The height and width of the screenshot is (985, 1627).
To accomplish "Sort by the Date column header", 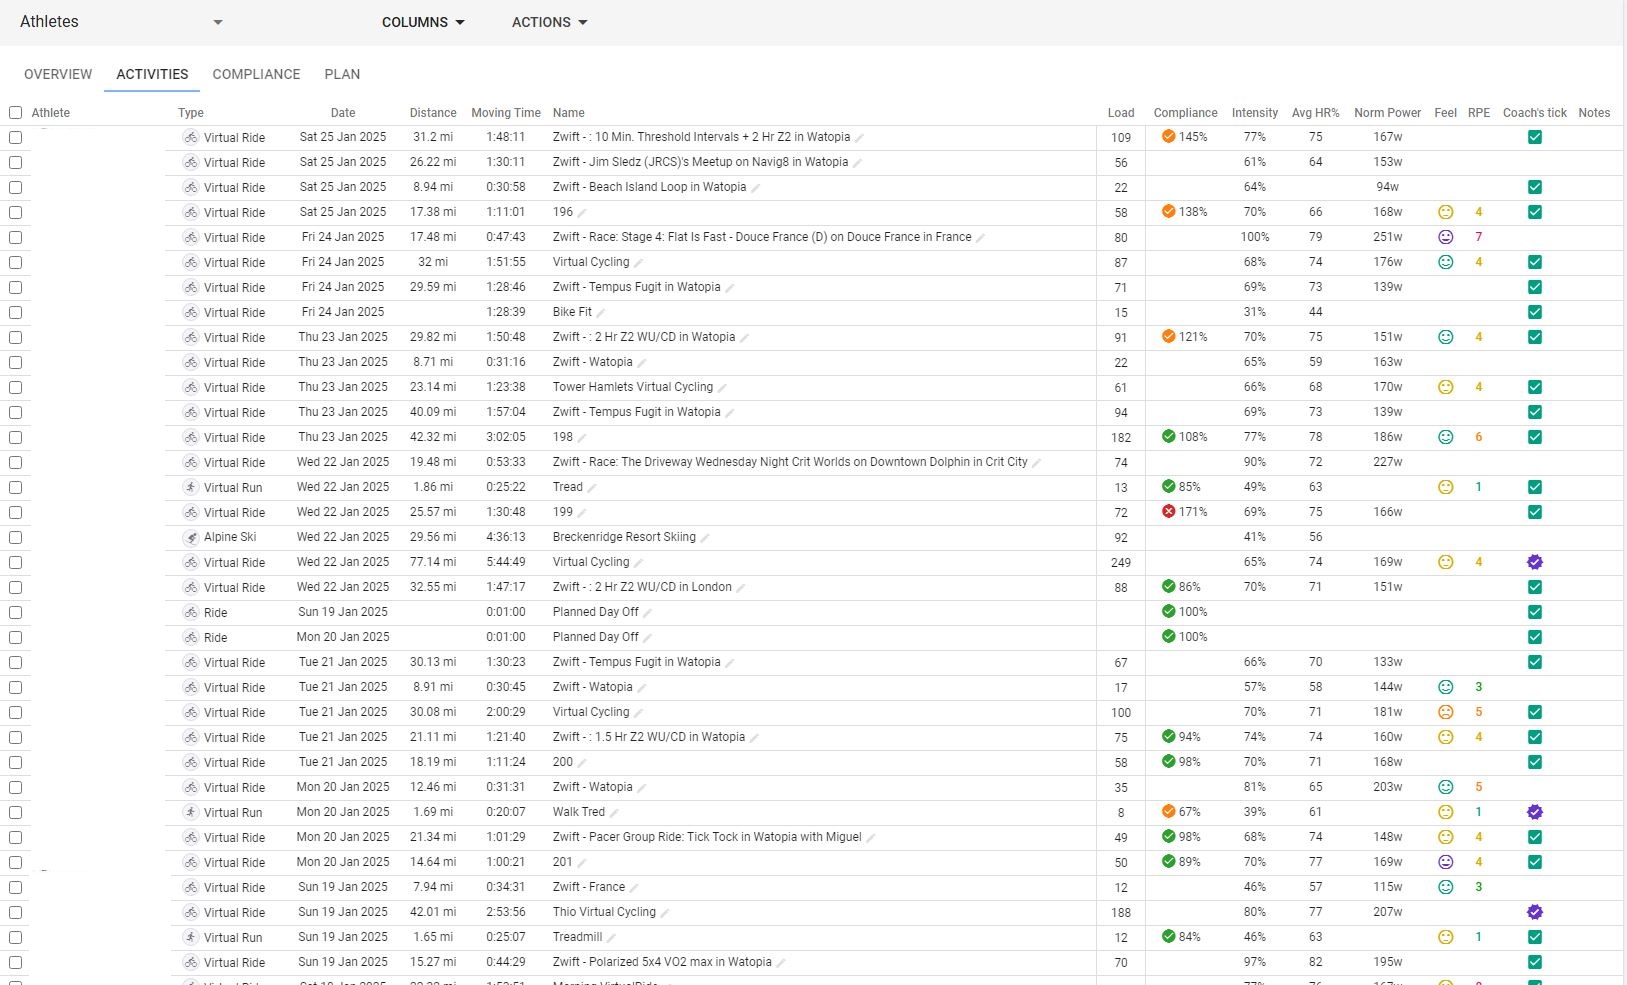I will click(343, 113).
